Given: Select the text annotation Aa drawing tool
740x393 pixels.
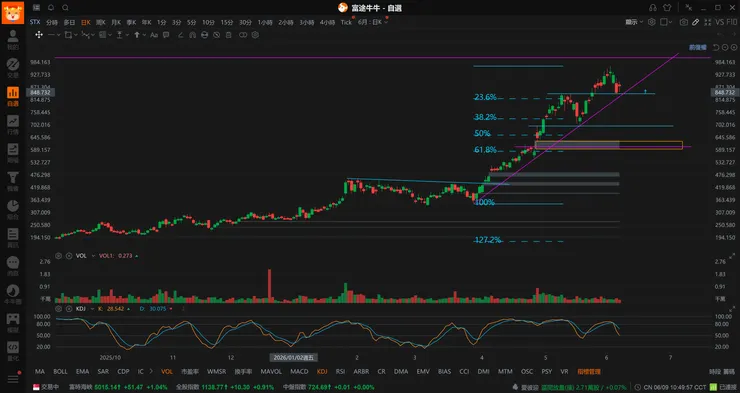Looking at the screenshot, I should (154, 35).
